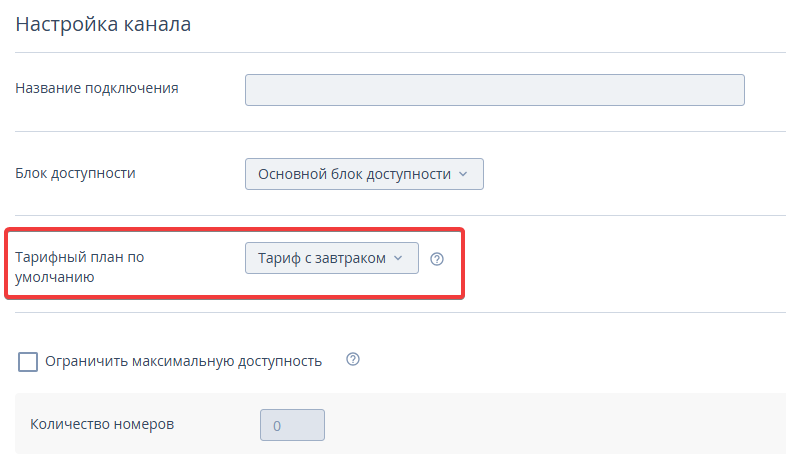
Task: Open the Основной блок доступности dropdown
Action: (364, 174)
